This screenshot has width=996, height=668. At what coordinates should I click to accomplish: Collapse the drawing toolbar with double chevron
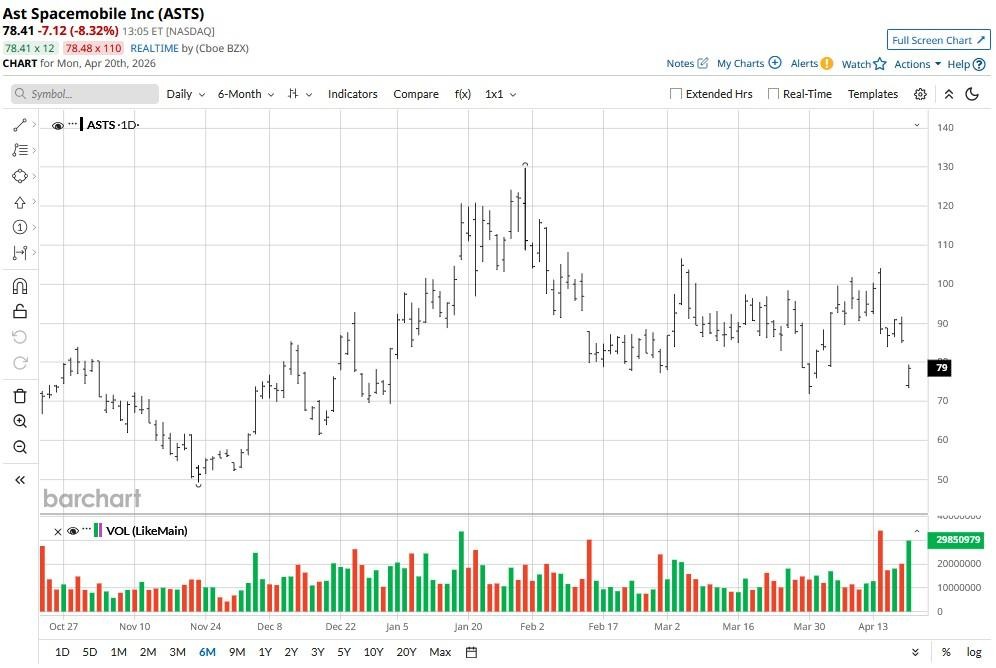pos(20,480)
